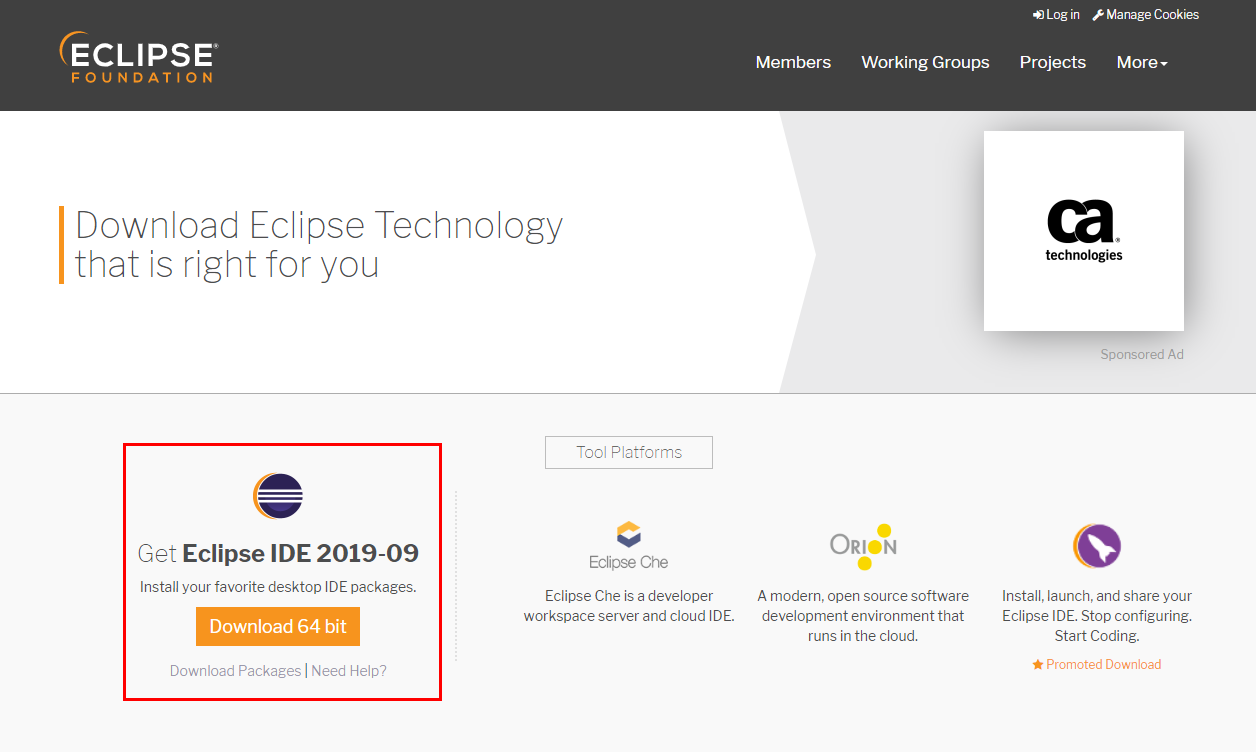Click the Promoted Download link
The width and height of the screenshot is (1256, 752).
pyautogui.click(x=1097, y=664)
